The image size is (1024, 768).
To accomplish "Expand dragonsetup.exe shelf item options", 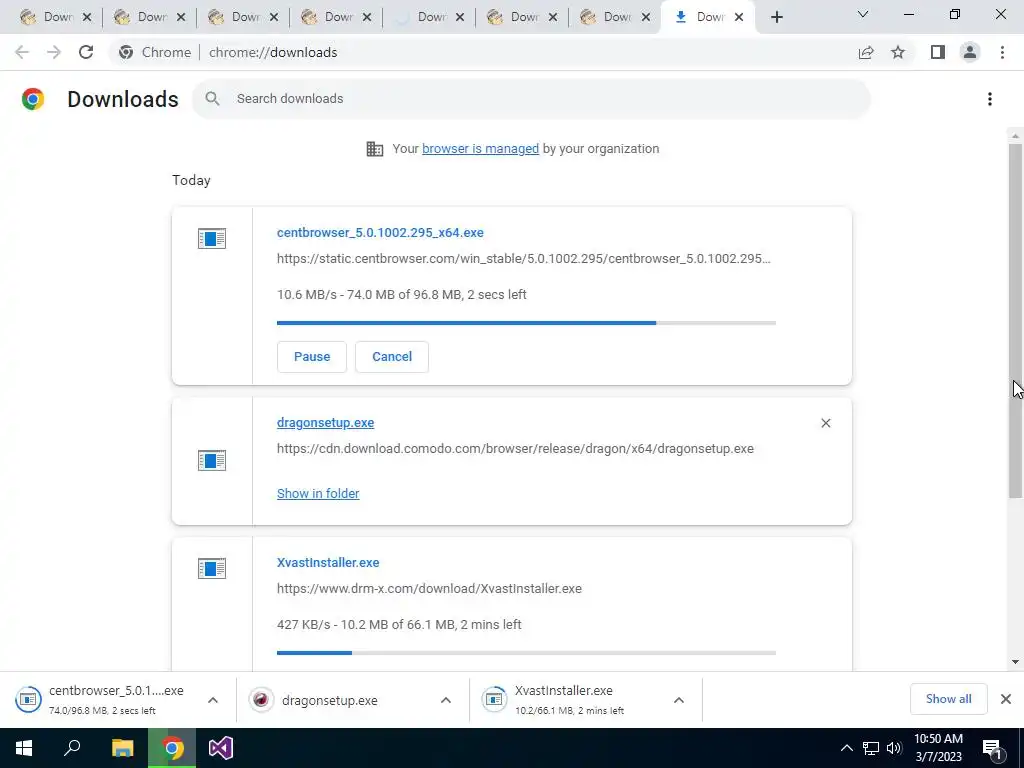I will [x=445, y=700].
